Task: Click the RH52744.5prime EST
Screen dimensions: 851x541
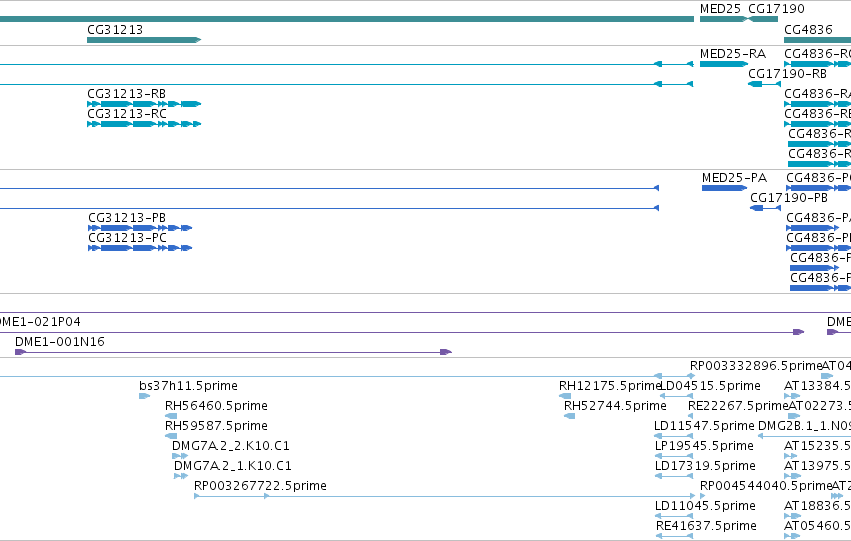Action: click(615, 406)
